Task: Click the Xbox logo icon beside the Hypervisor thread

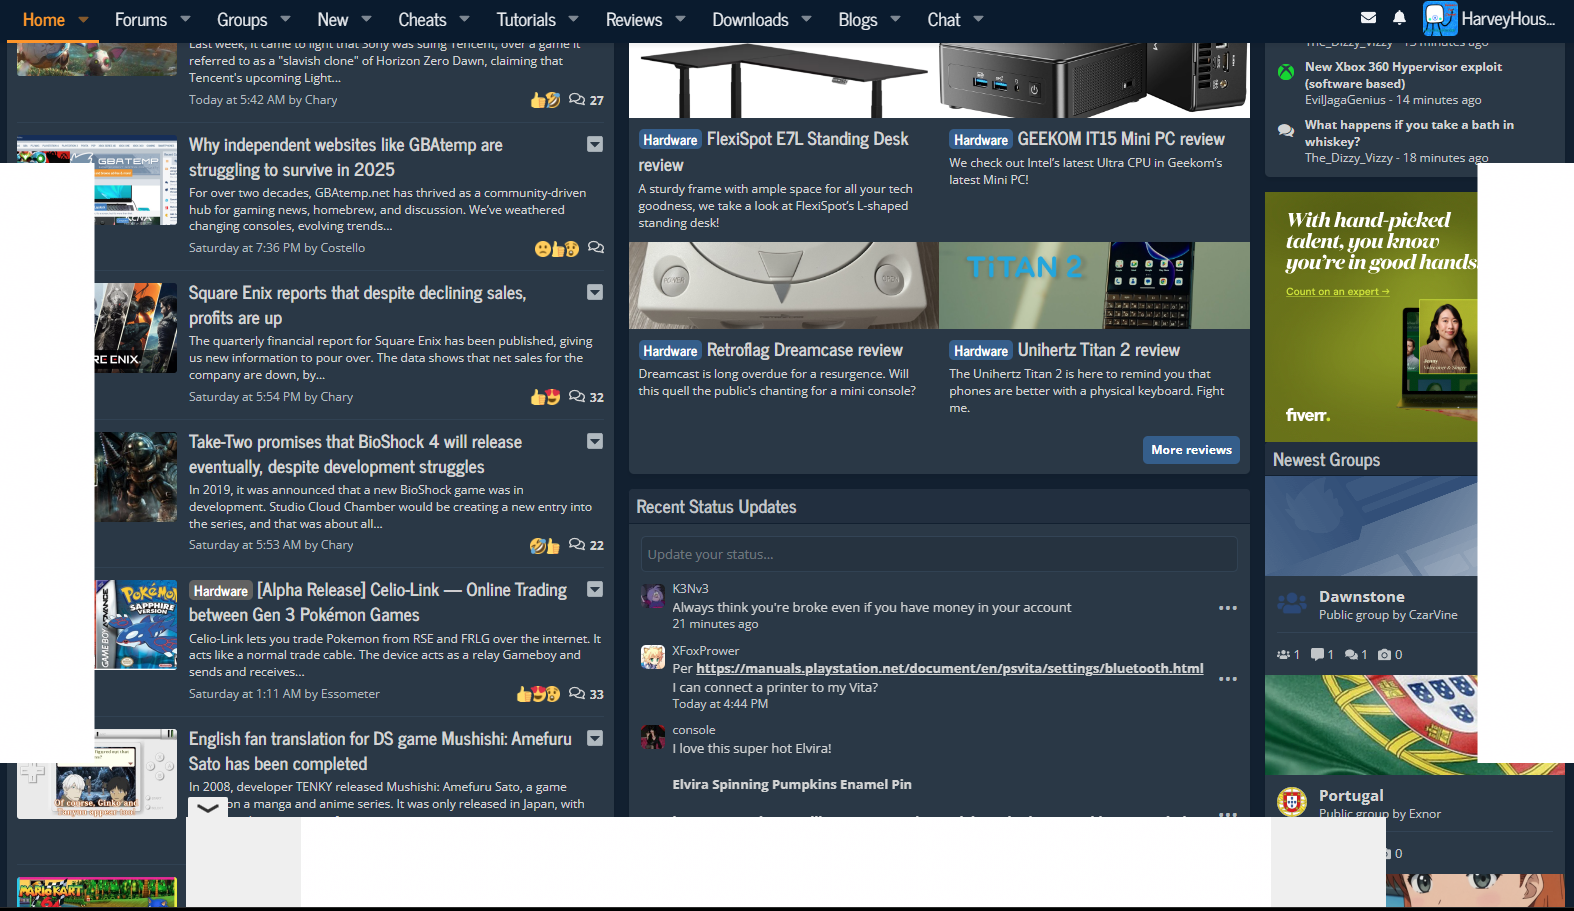Action: click(x=1286, y=72)
